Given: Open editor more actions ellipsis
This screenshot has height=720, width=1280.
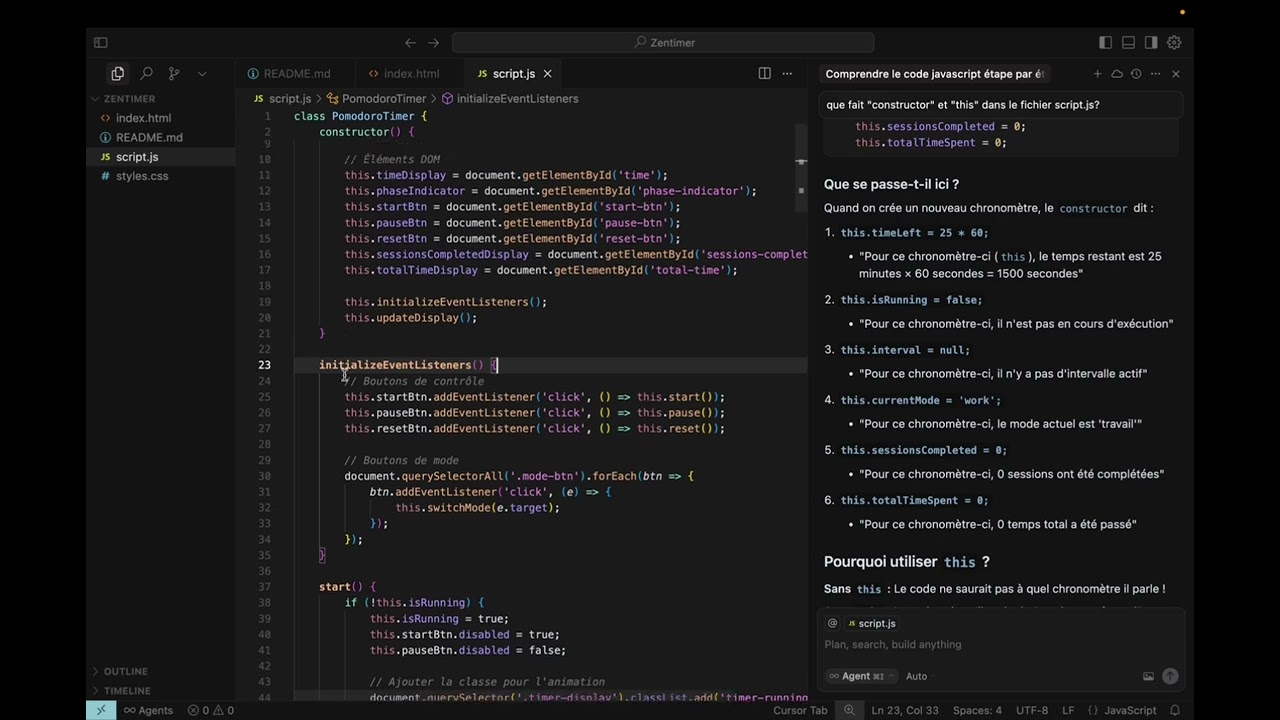Looking at the screenshot, I should tap(787, 73).
